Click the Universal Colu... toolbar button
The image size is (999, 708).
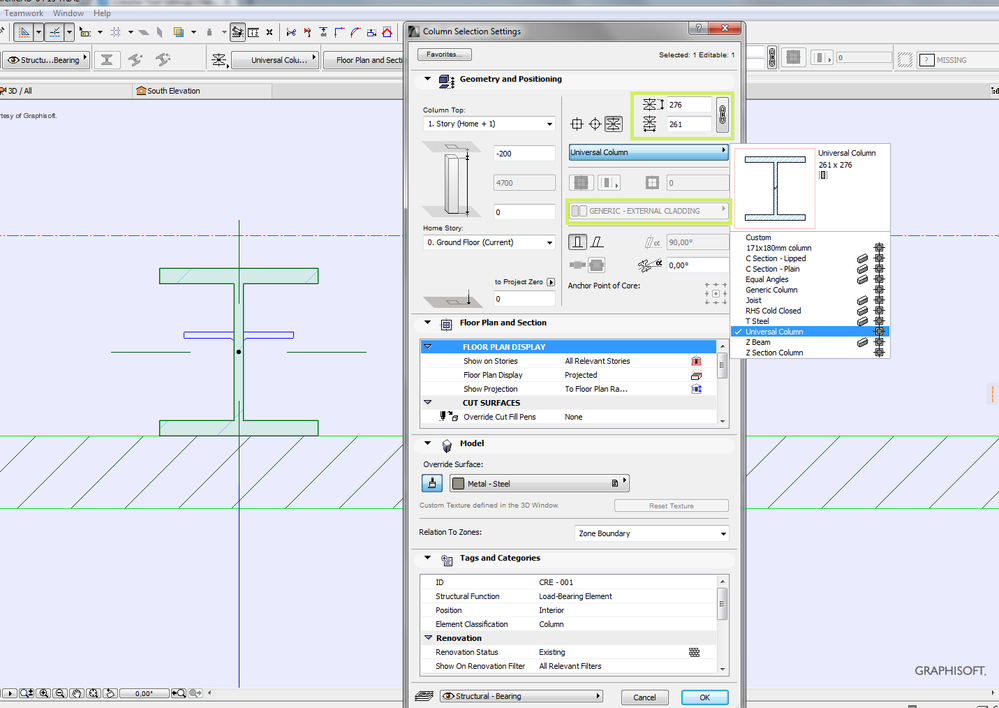pyautogui.click(x=275, y=60)
